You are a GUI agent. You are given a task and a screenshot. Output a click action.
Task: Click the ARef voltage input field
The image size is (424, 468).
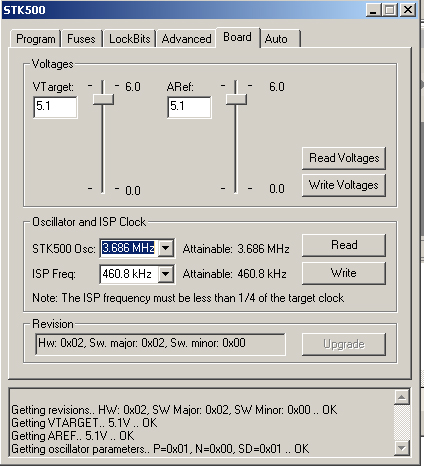[x=189, y=107]
